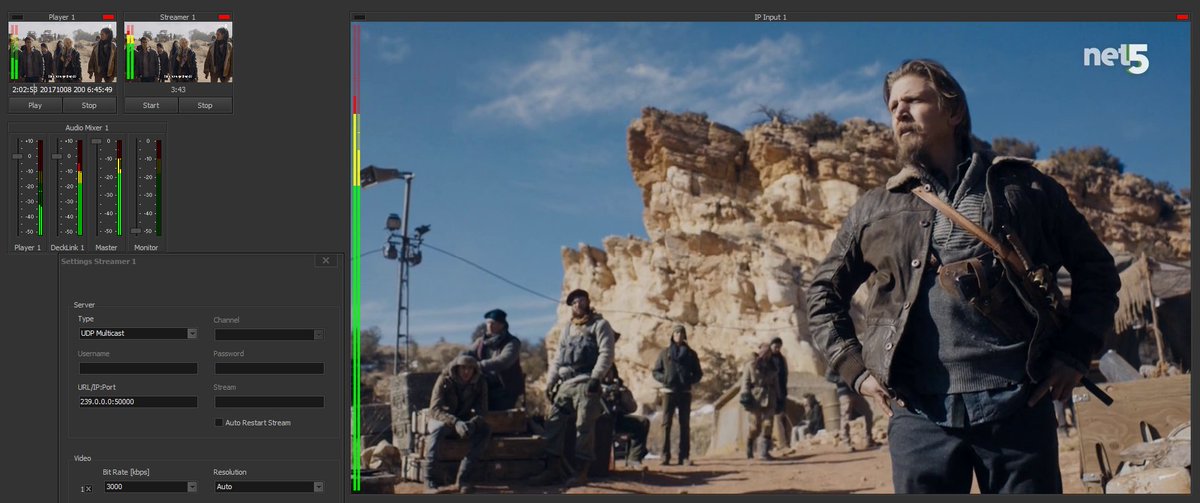
Task: Stop Streamer 1 with its Stop button
Action: click(x=205, y=105)
